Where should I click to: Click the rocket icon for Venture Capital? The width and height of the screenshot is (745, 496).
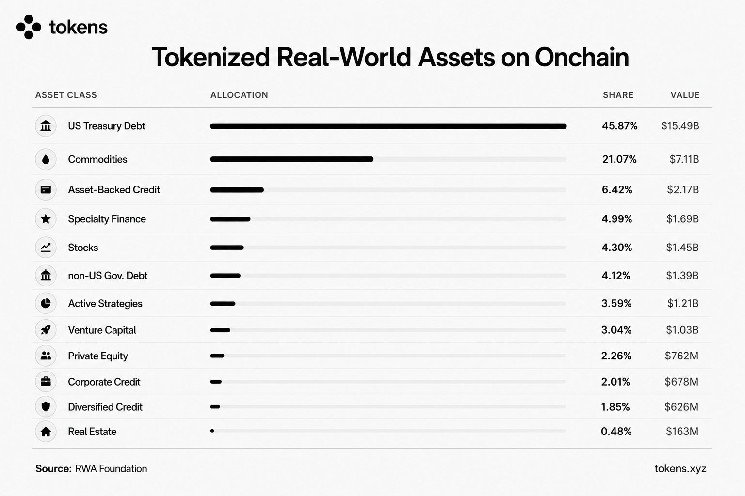[46, 330]
